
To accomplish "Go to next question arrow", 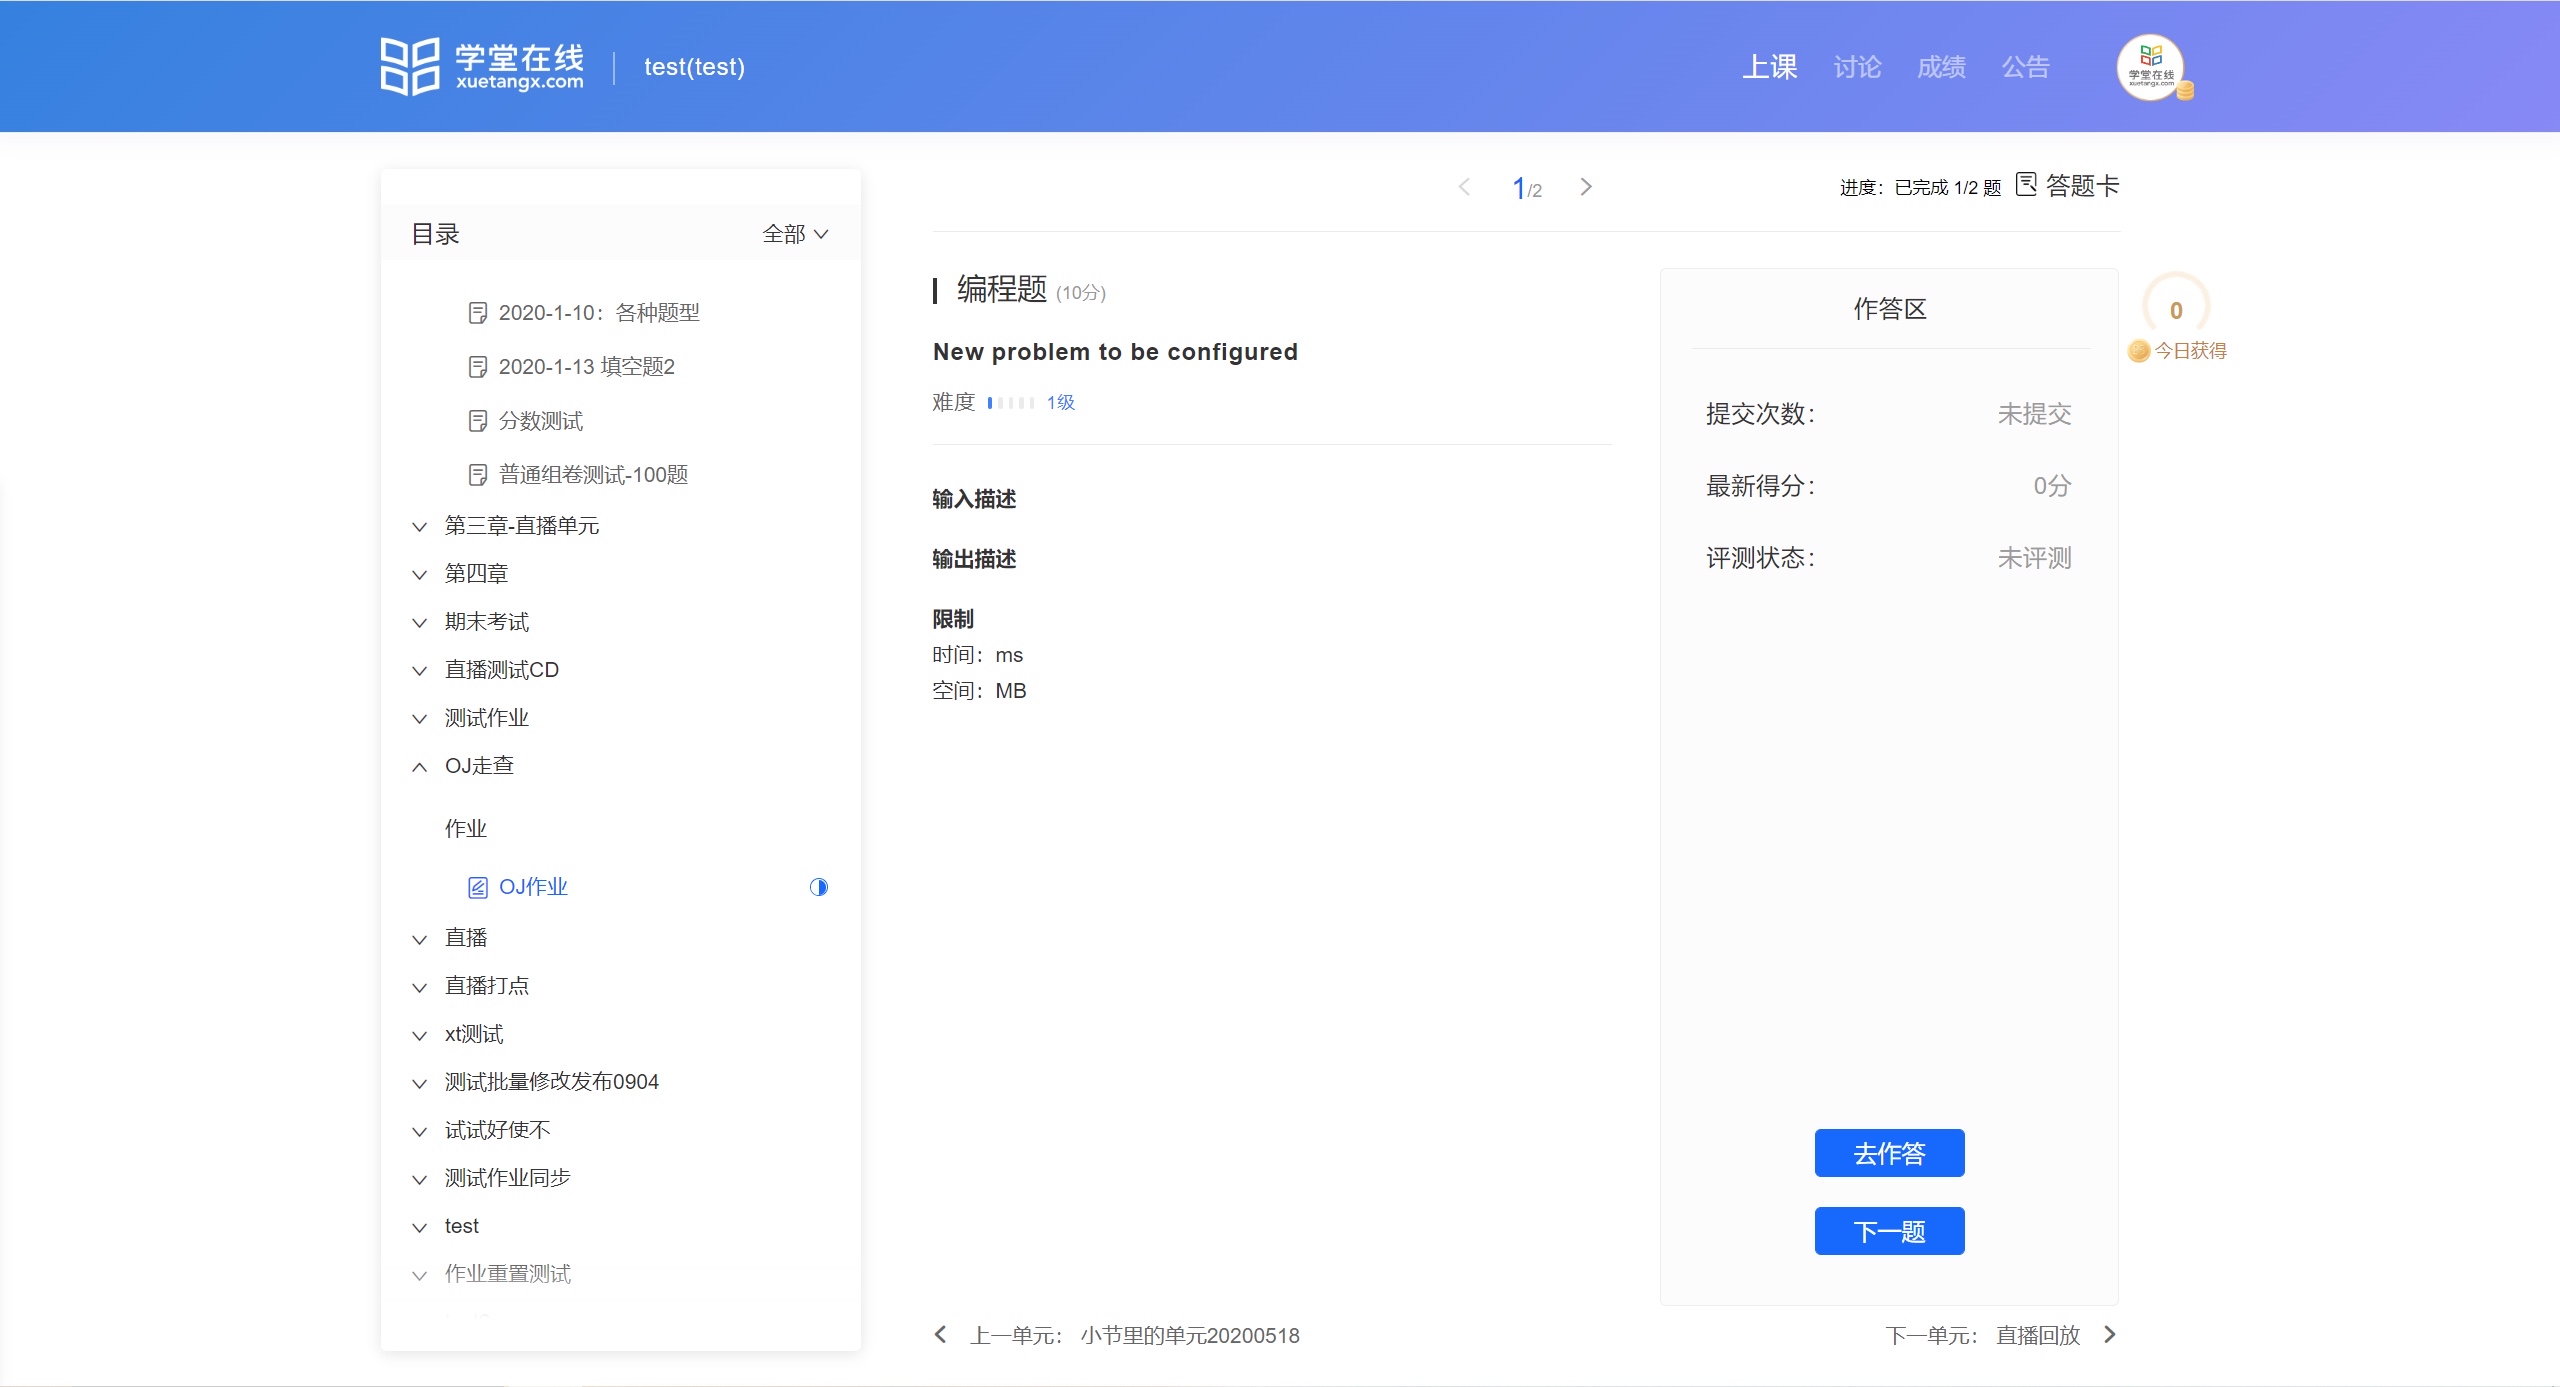I will coord(1586,187).
